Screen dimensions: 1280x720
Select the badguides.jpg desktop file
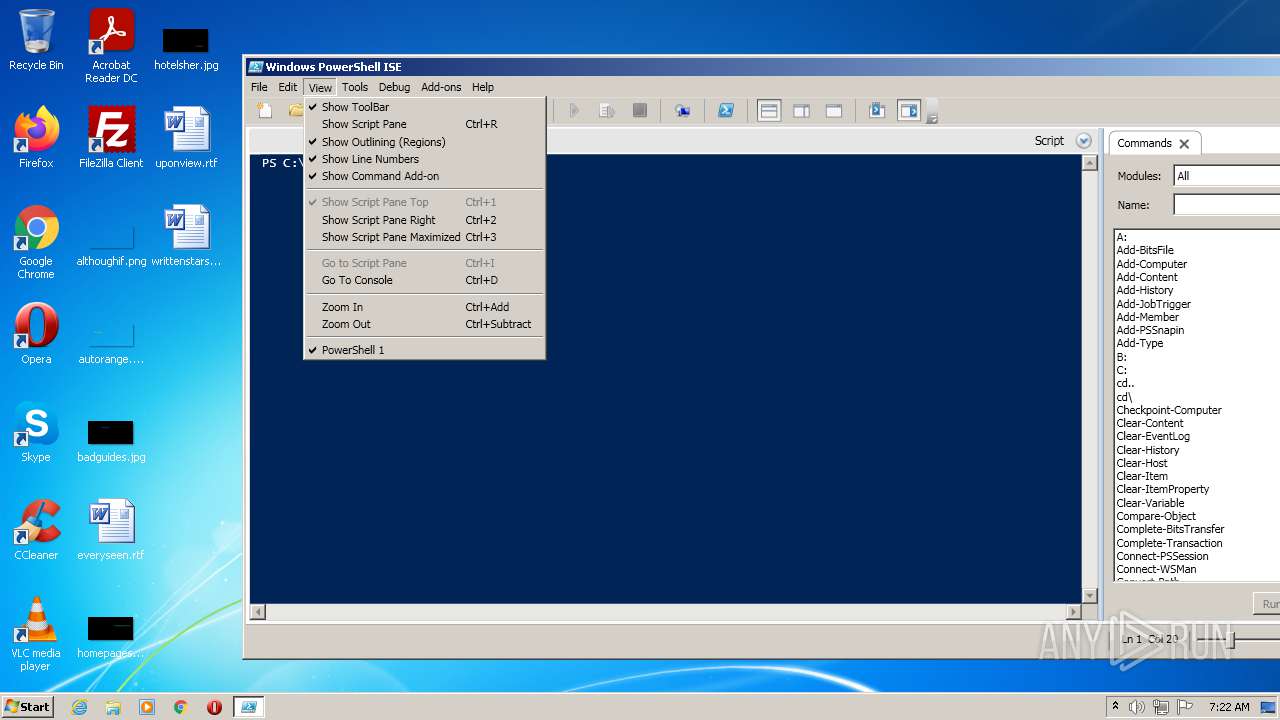tap(111, 439)
